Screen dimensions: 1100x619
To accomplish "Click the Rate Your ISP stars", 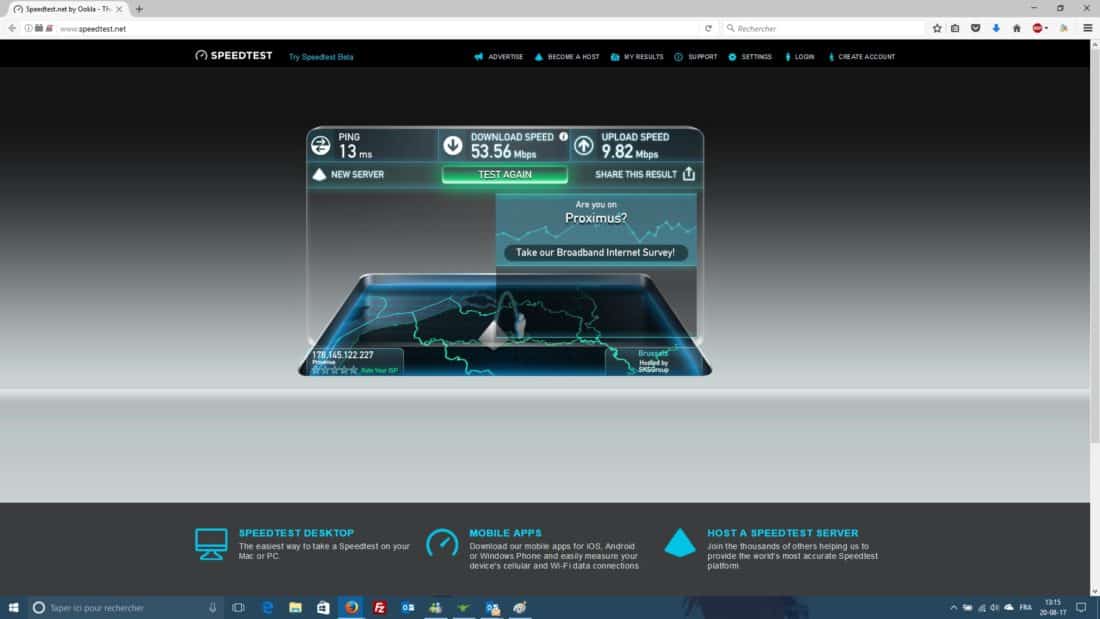I will point(335,370).
